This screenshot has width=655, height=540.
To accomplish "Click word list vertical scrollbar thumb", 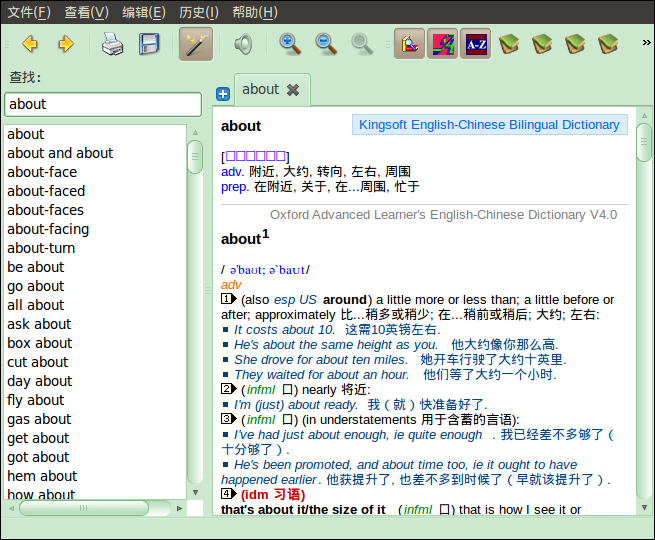I will click(x=195, y=157).
